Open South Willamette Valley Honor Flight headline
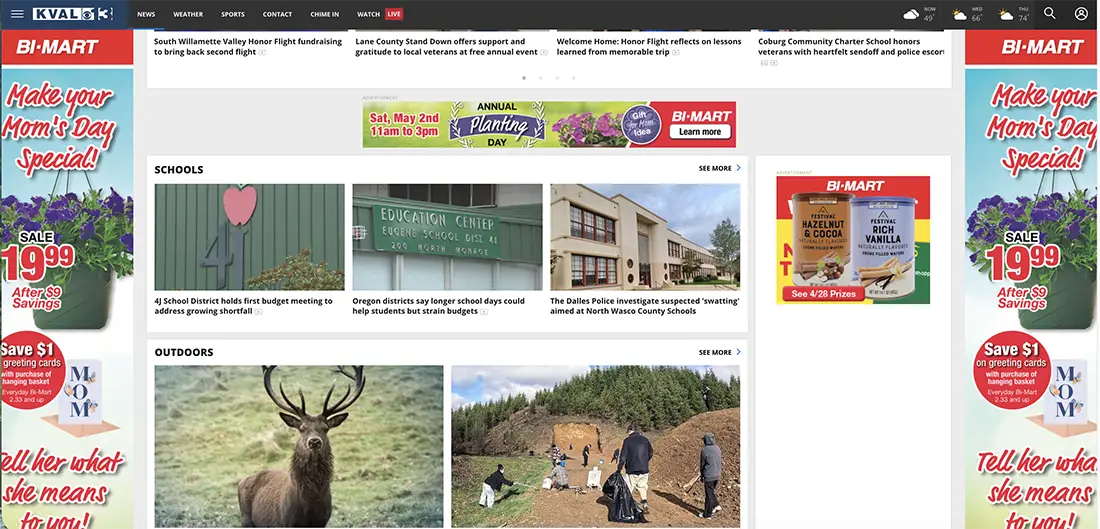The width and height of the screenshot is (1100, 529). click(x=248, y=46)
